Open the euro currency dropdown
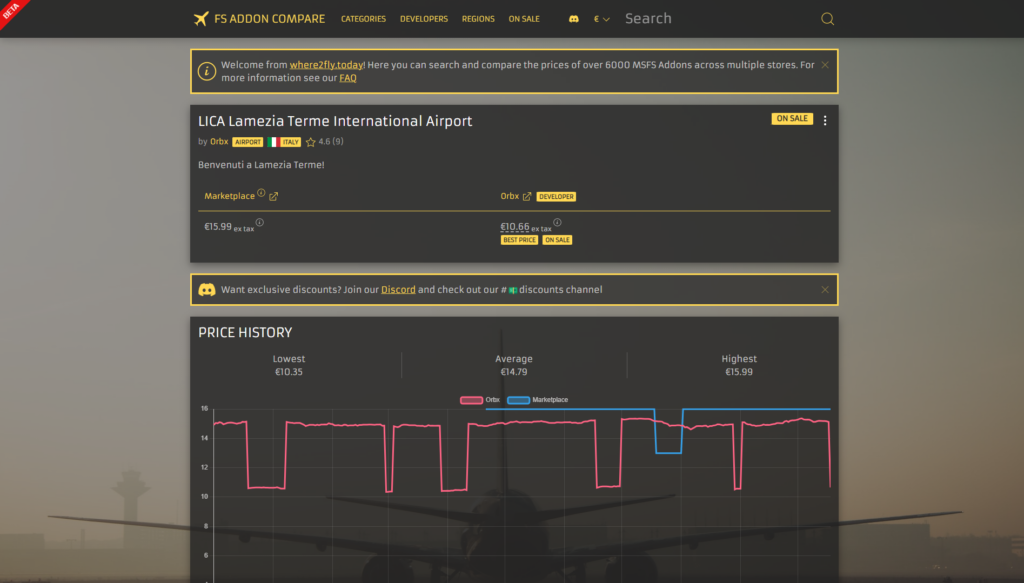The image size is (1024, 583). (601, 19)
